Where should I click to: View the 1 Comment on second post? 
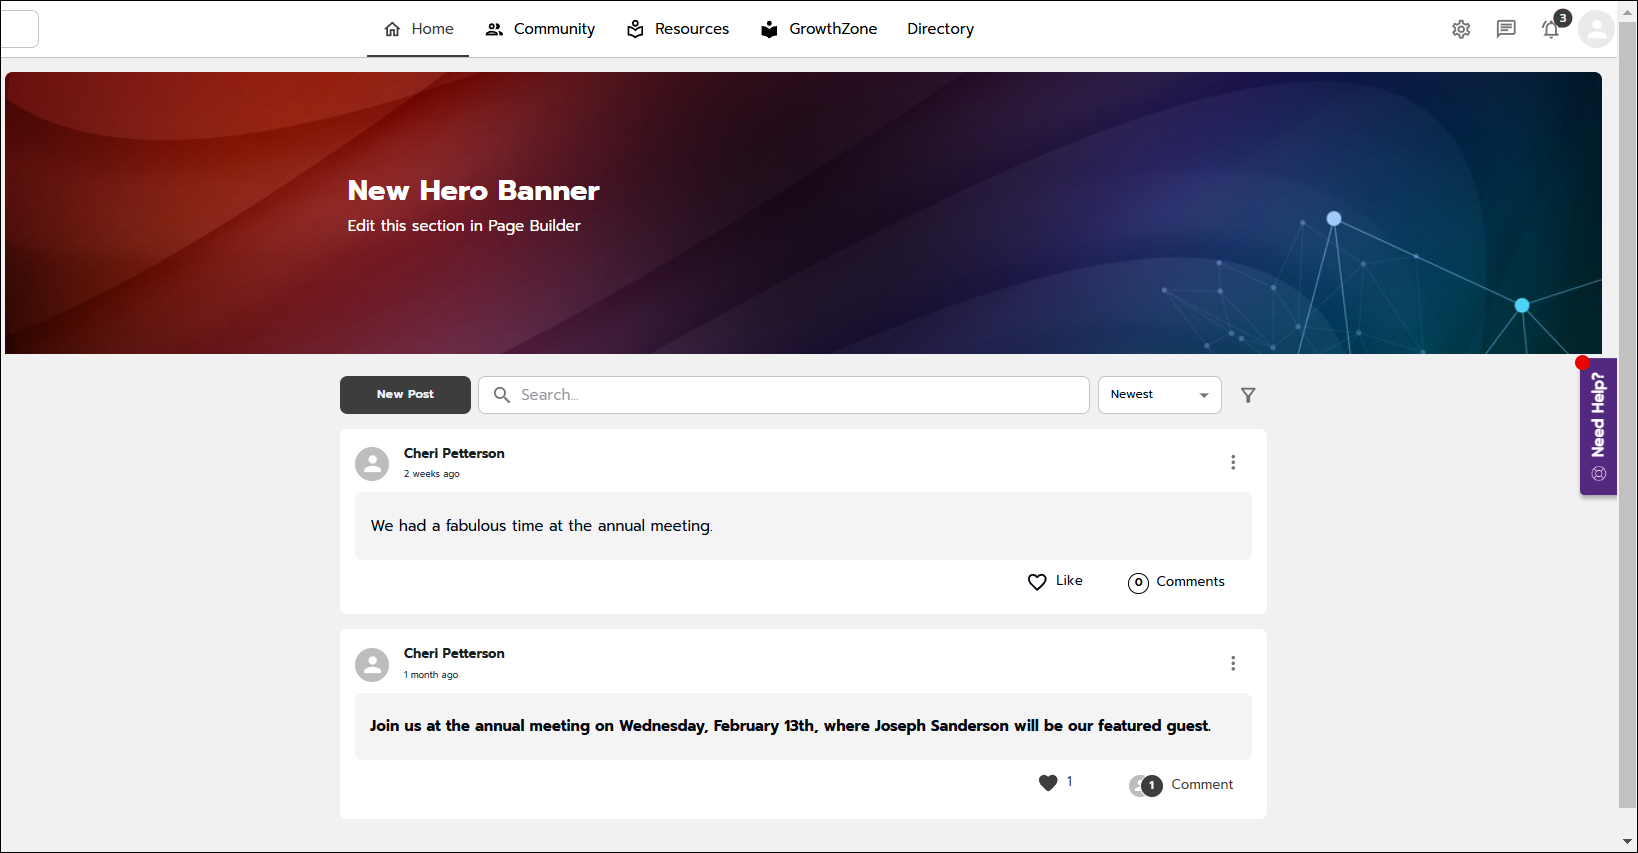click(x=1182, y=785)
